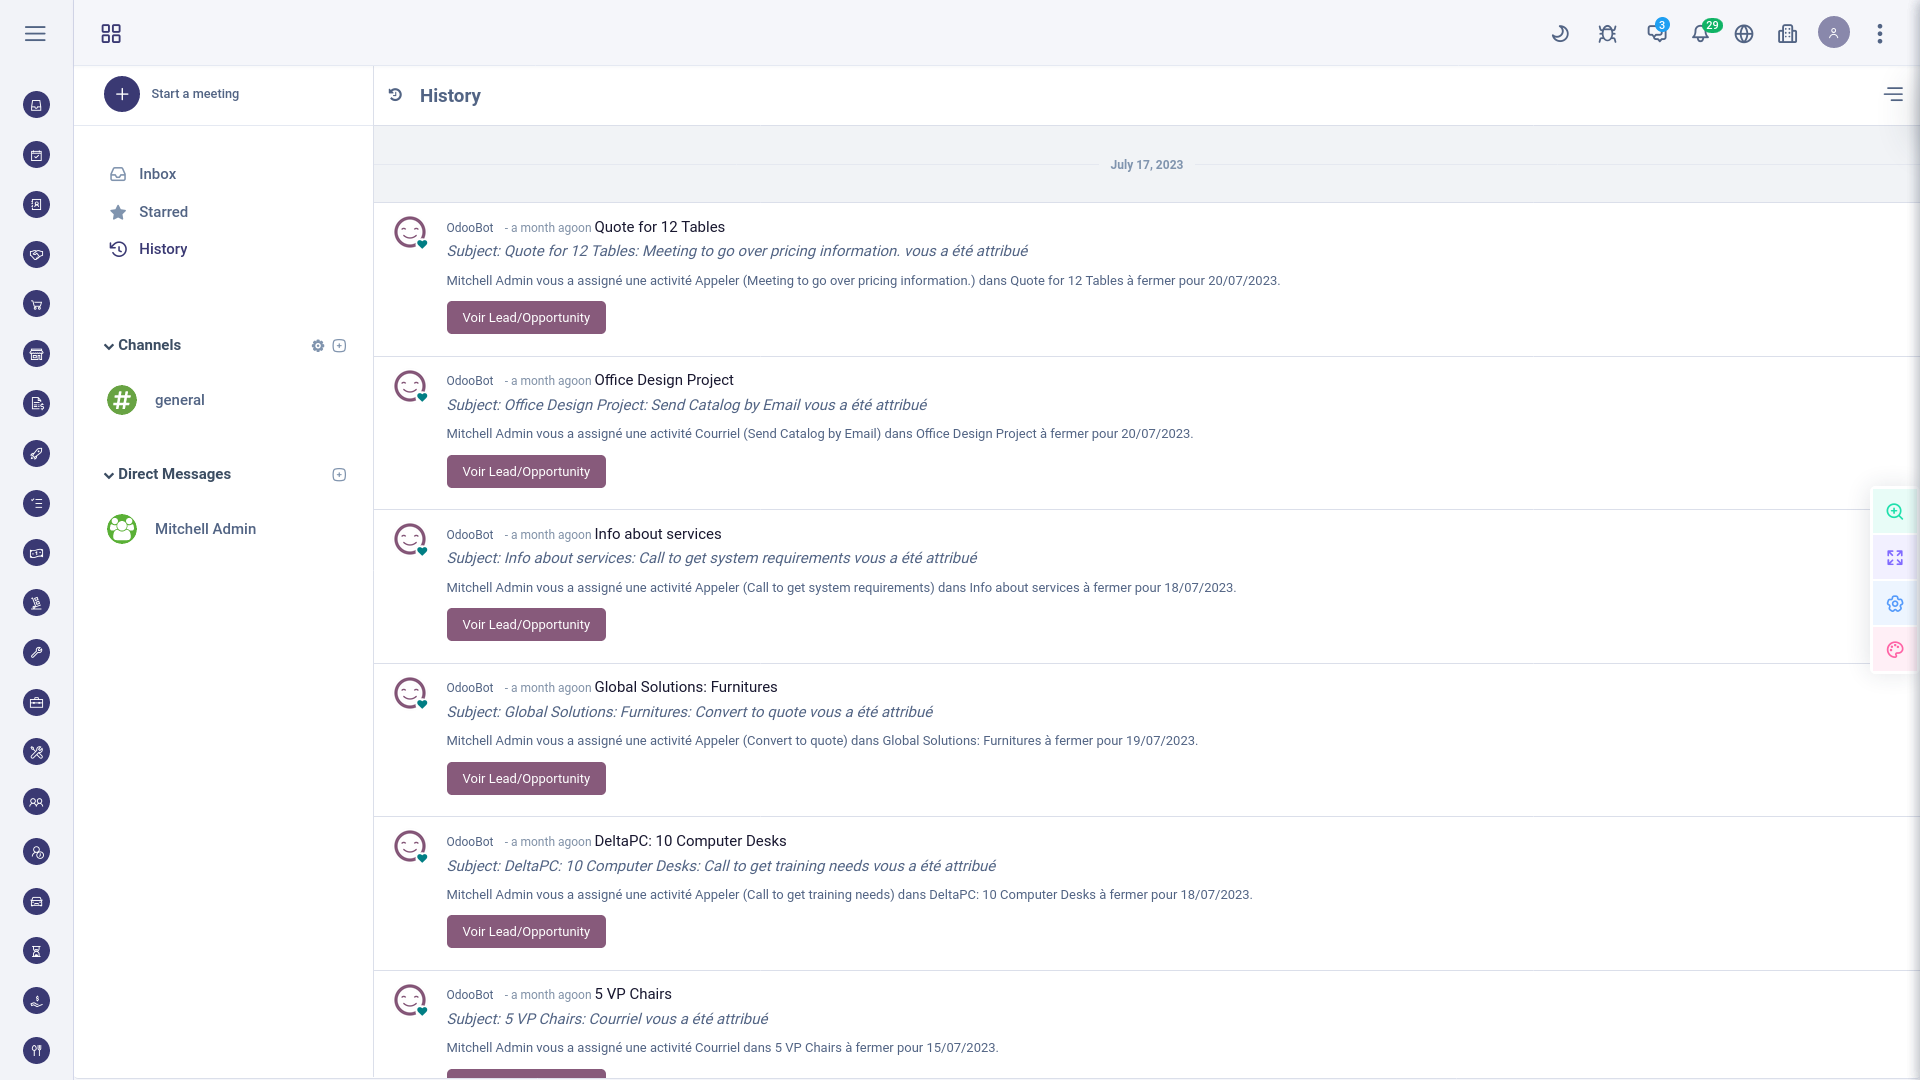Screen dimensions: 1920x1080
Task: Open the apps grid launcher
Action: pyautogui.click(x=111, y=34)
